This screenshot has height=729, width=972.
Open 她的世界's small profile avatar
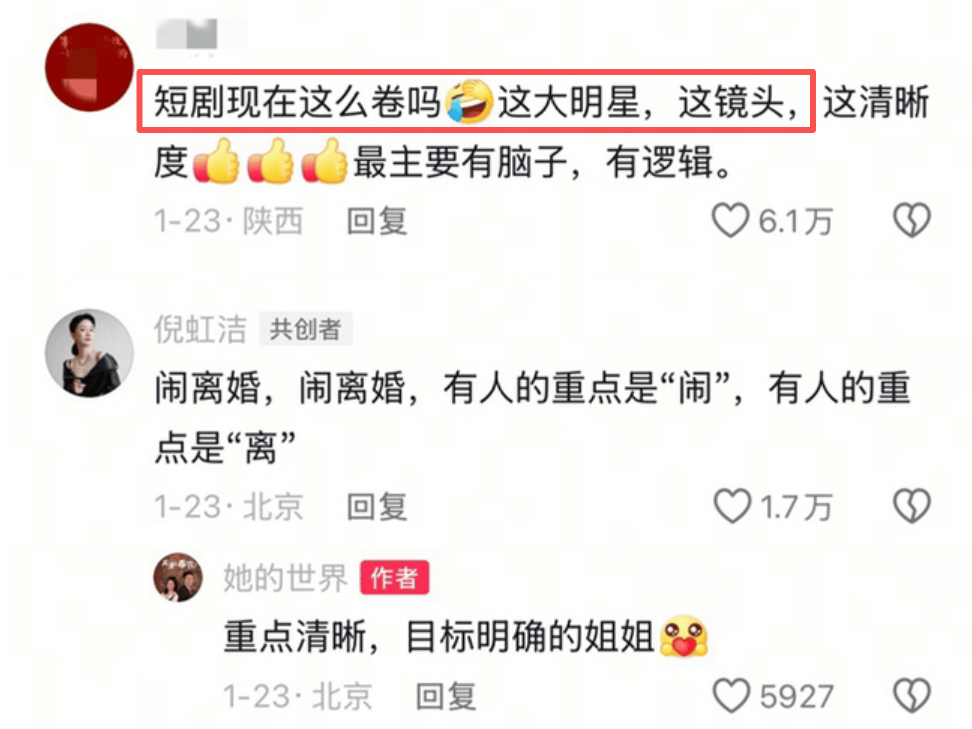coord(178,577)
